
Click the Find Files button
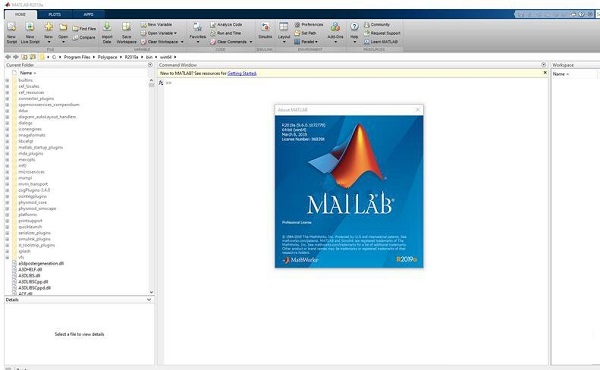point(84,29)
